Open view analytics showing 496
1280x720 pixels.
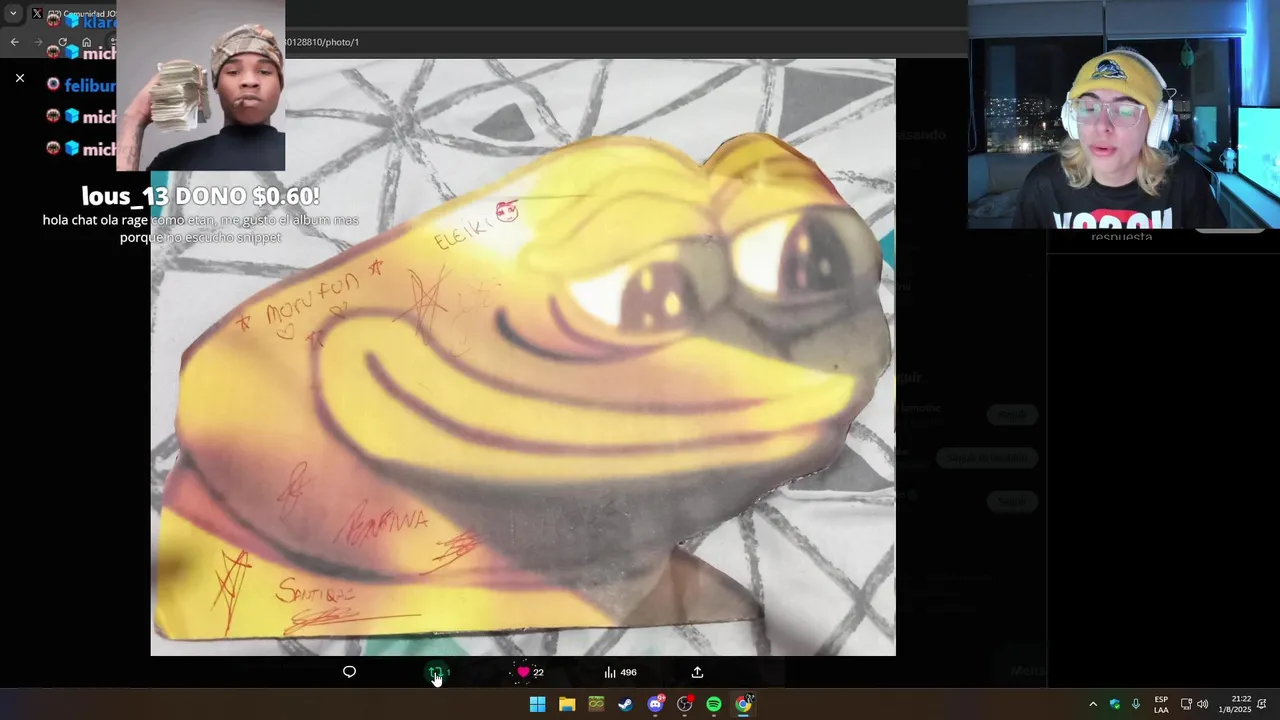620,672
